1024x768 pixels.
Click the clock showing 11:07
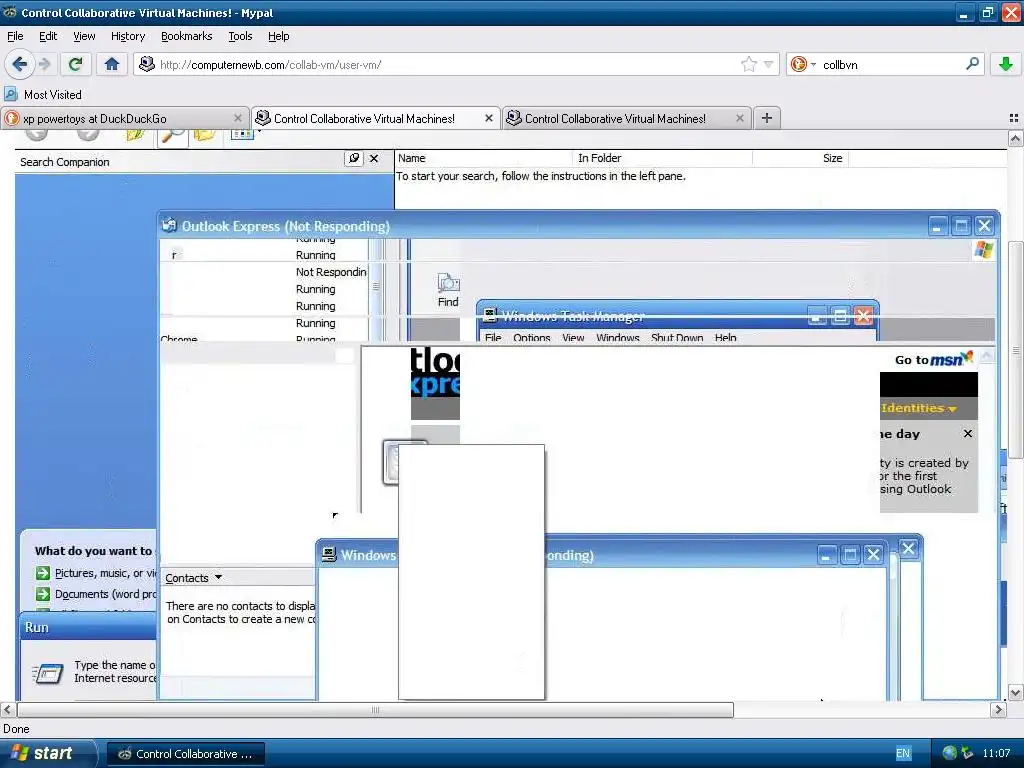996,753
